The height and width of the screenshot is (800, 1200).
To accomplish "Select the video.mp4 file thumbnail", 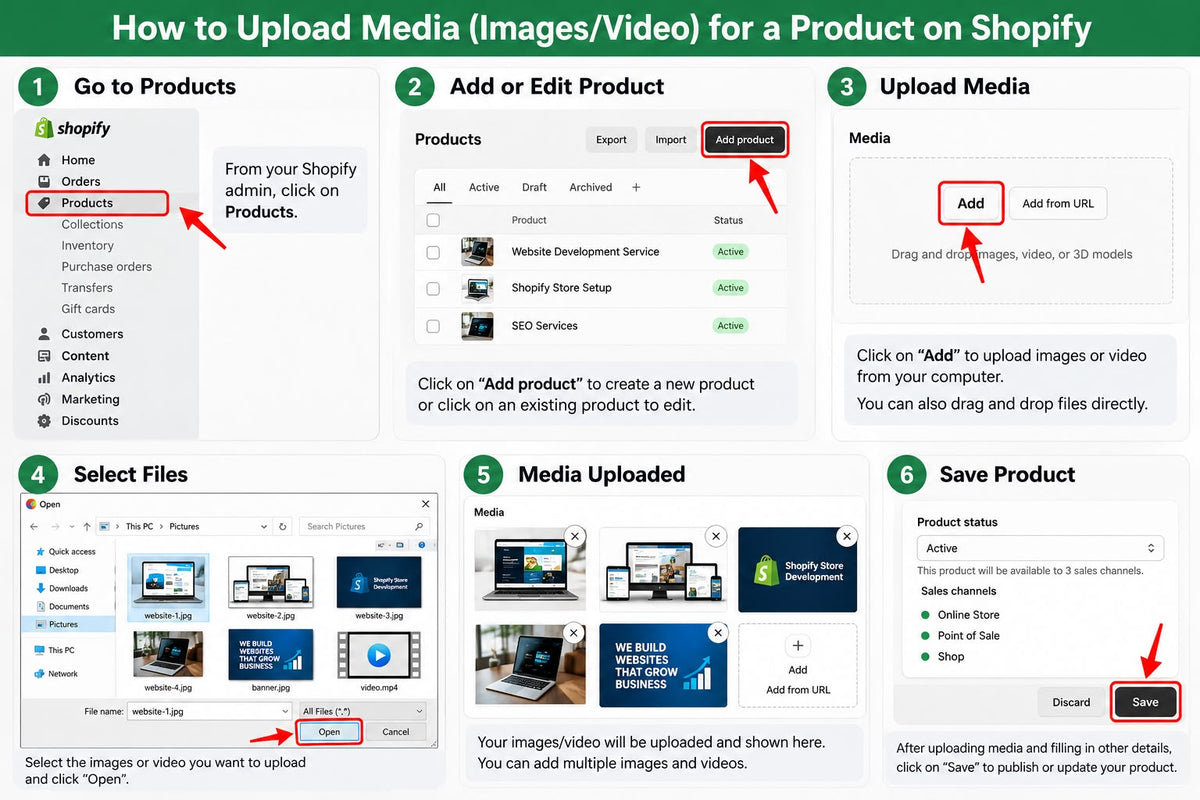I will point(377,655).
